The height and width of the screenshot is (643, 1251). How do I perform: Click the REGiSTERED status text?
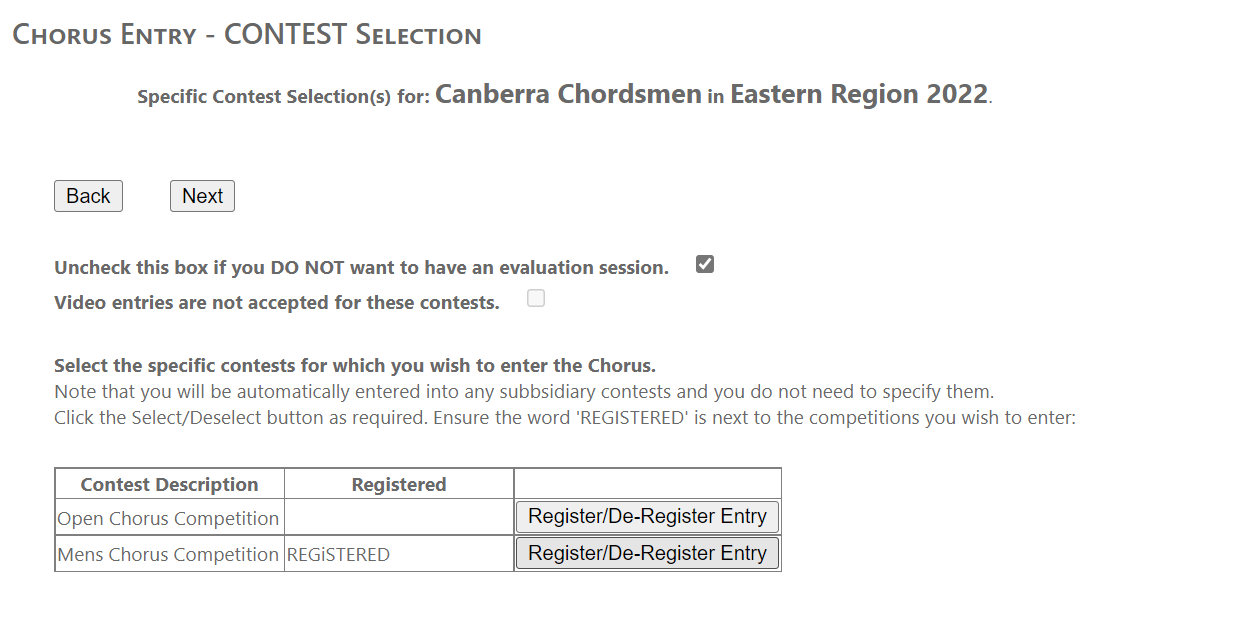click(x=338, y=555)
